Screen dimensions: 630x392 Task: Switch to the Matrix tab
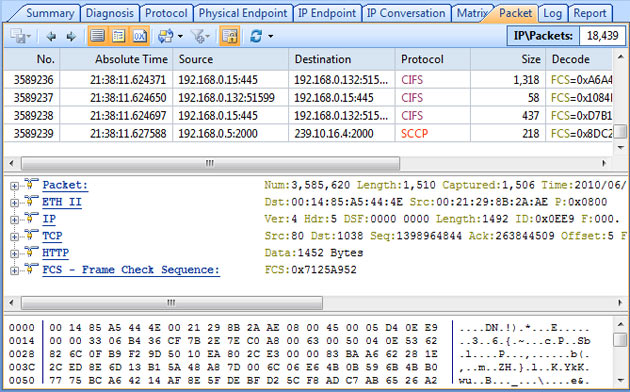[x=472, y=13]
